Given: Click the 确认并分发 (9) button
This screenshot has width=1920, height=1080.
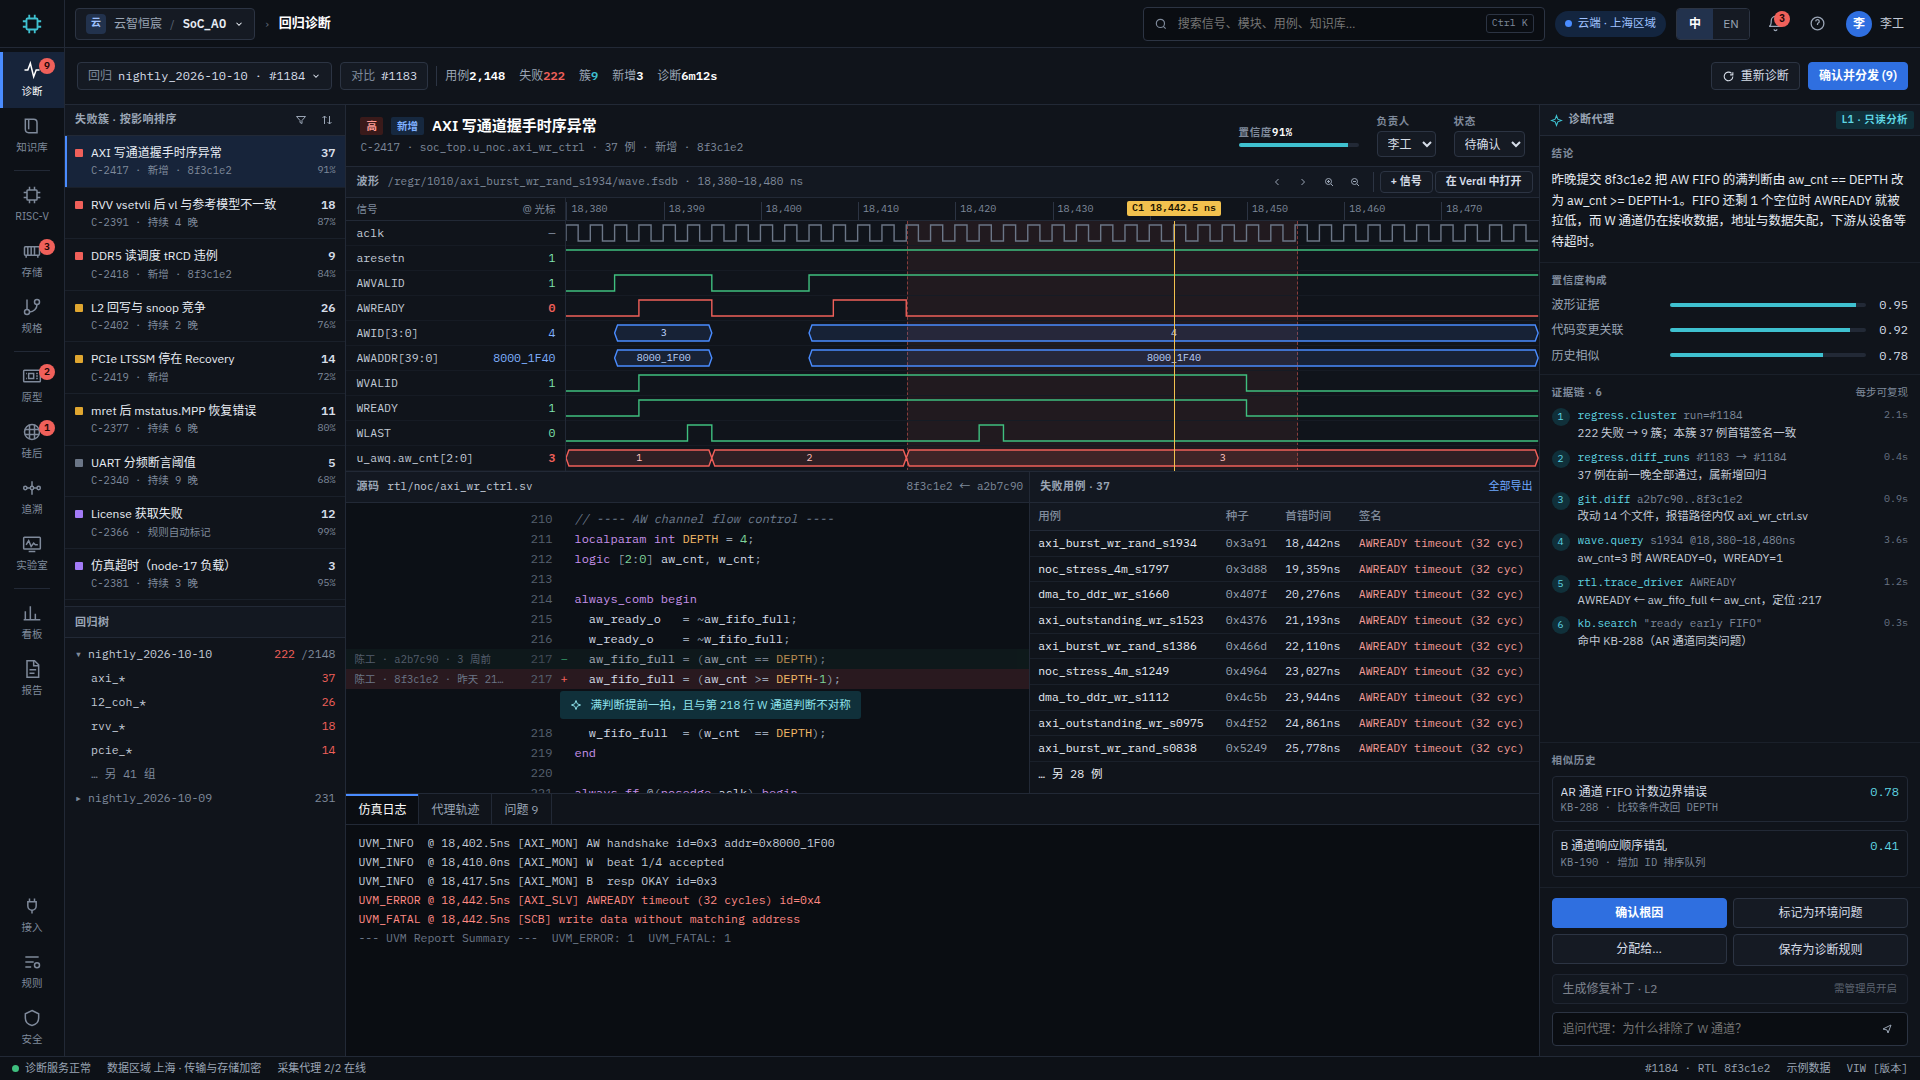Looking at the screenshot, I should pyautogui.click(x=1857, y=76).
